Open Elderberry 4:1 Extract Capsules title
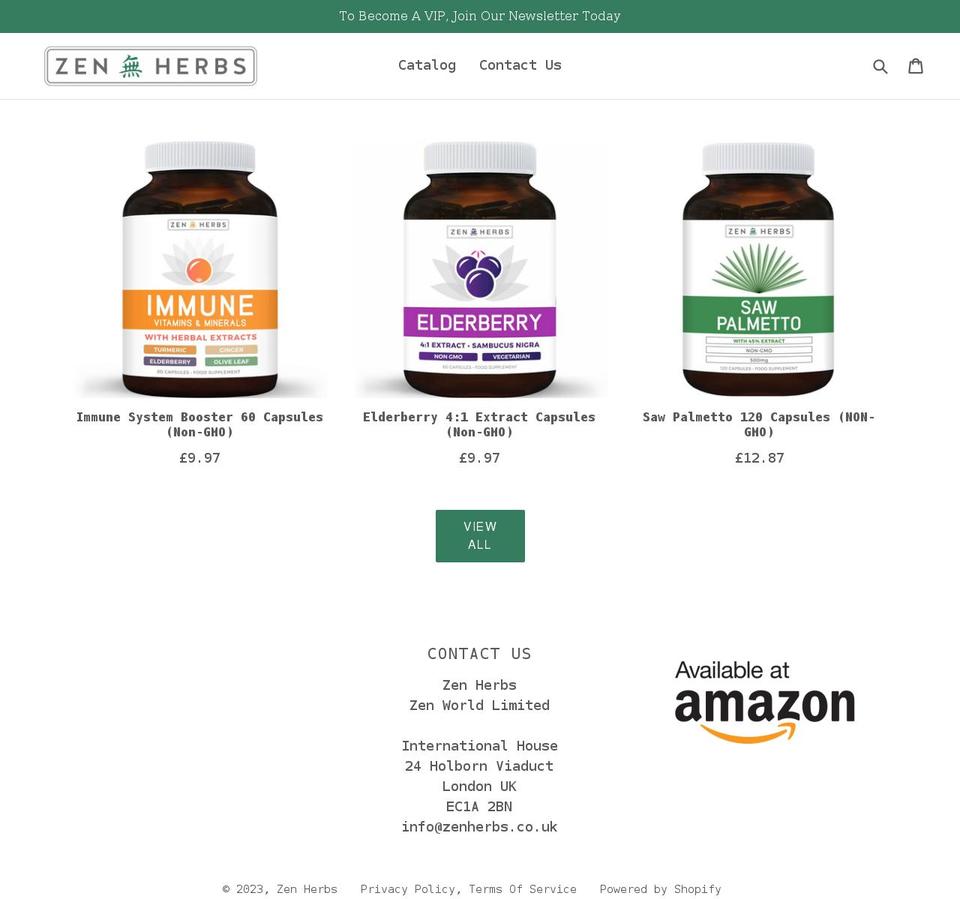960x899 pixels. [x=479, y=424]
